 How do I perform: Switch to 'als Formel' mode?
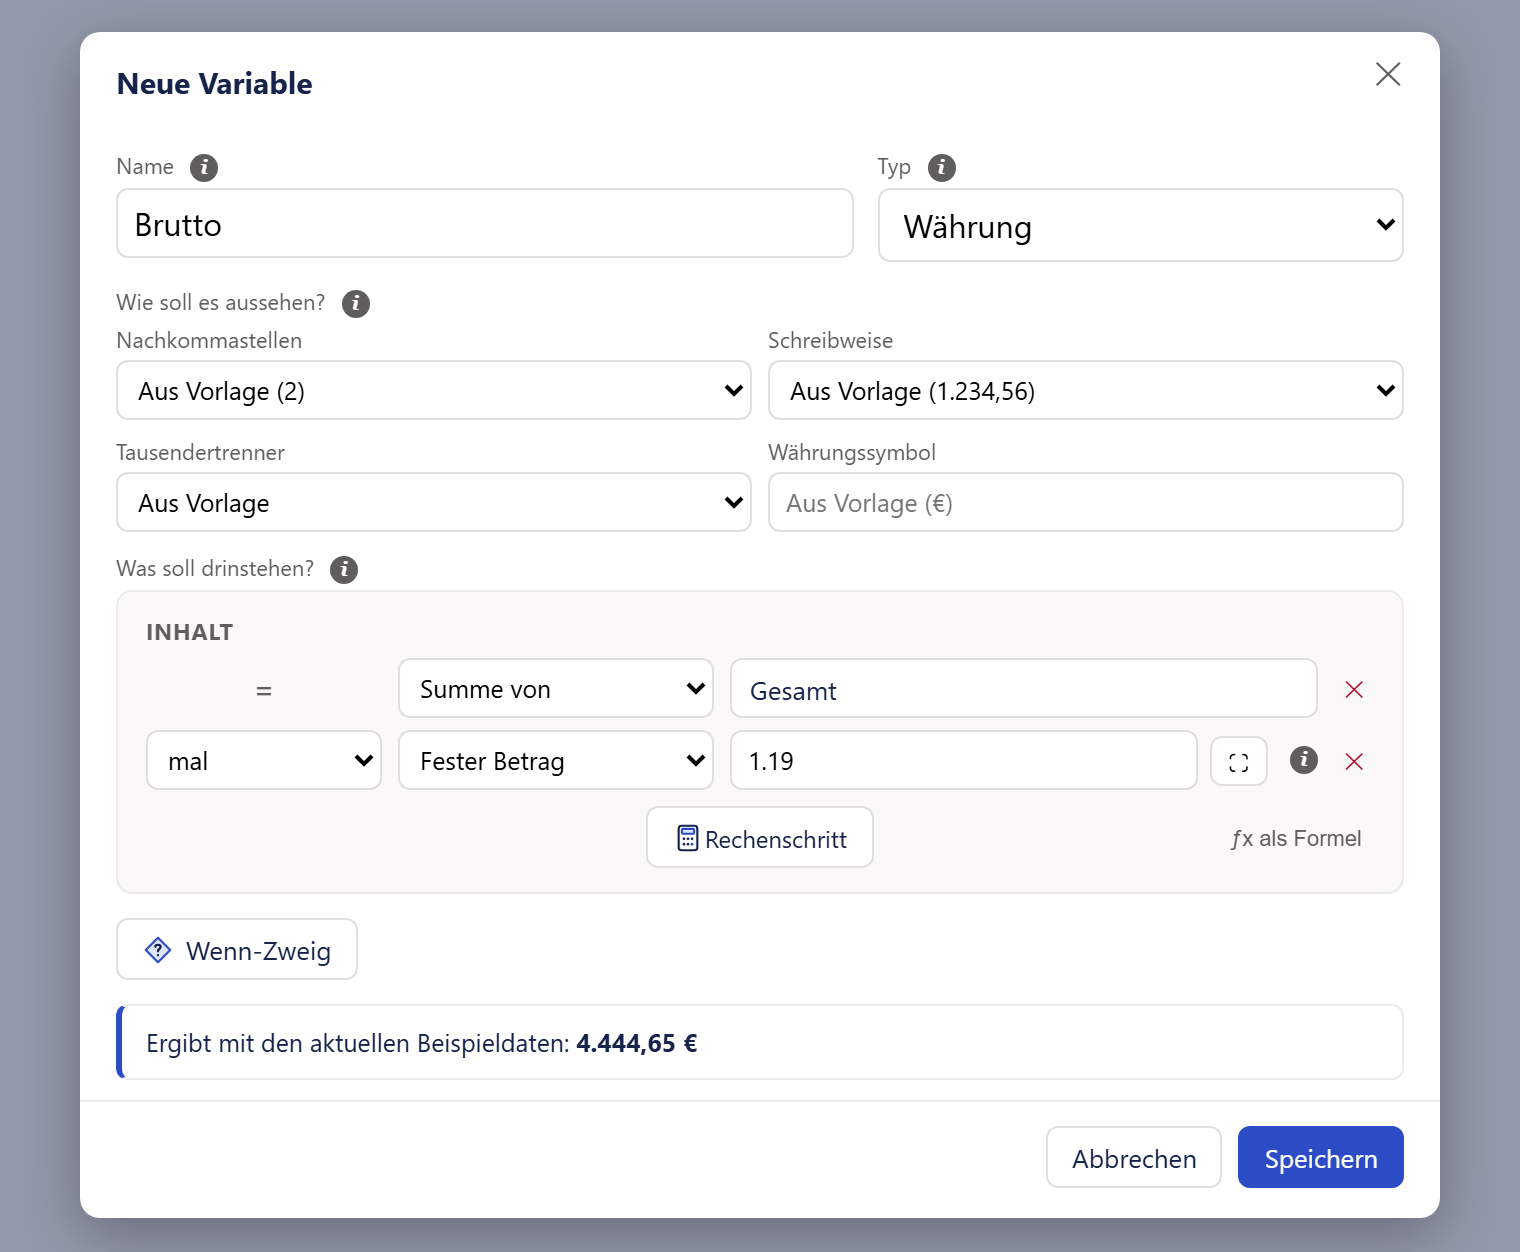coord(1296,838)
